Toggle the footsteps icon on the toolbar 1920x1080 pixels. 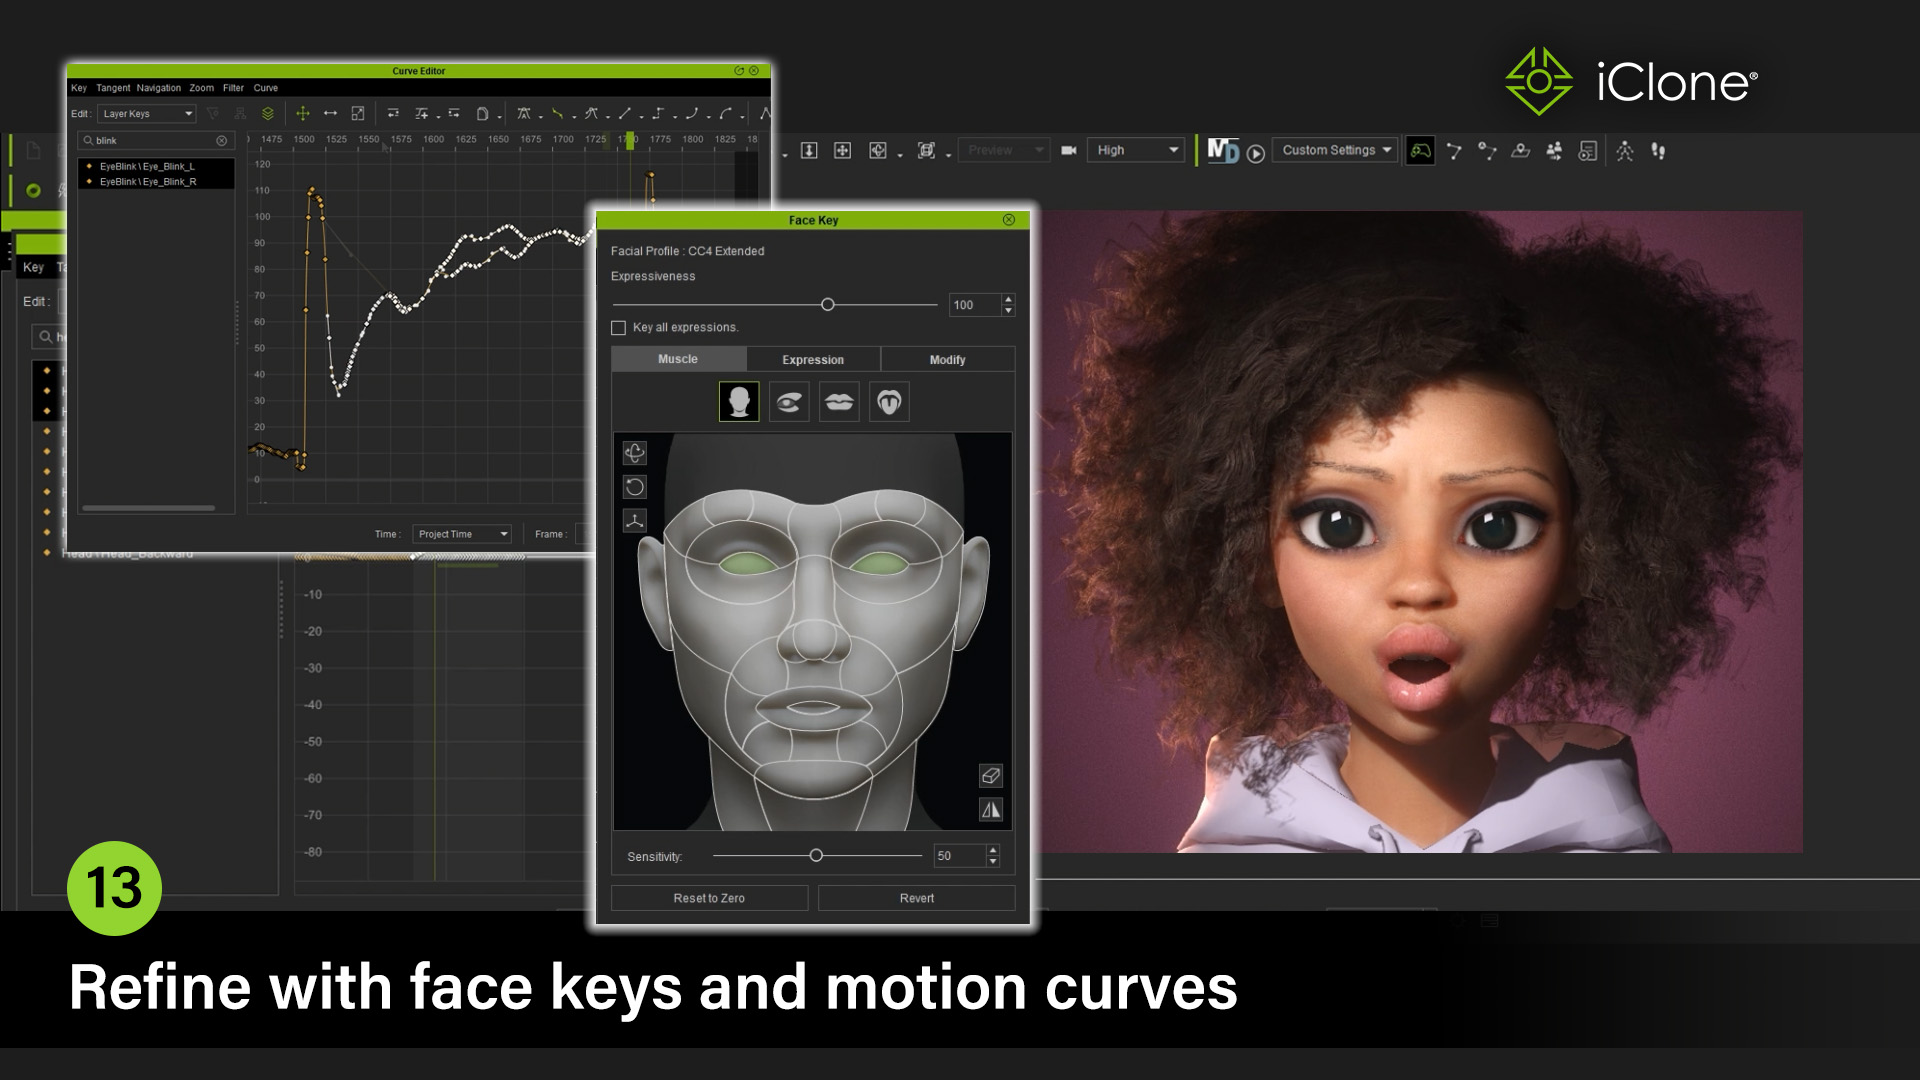pyautogui.click(x=1659, y=150)
